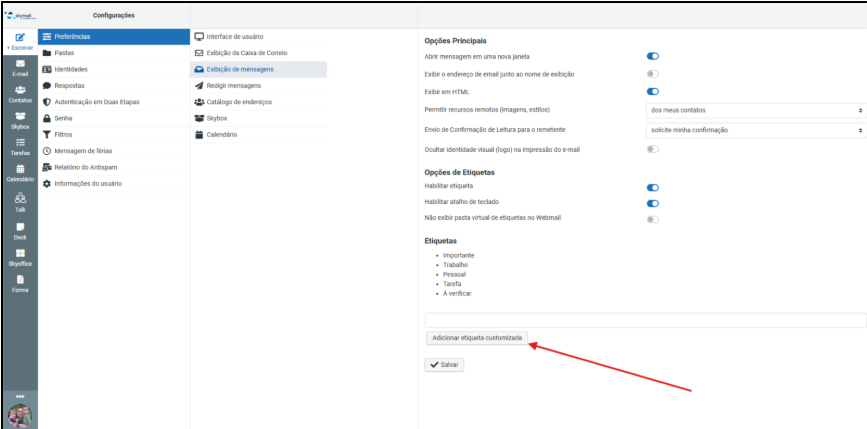Screen dimensions: 867x429
Task: Select 'Redigir mensagens' in the preferences list
Action: click(232, 86)
